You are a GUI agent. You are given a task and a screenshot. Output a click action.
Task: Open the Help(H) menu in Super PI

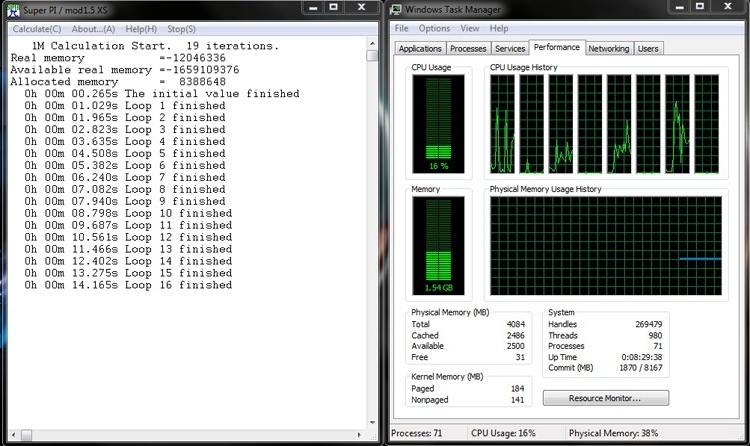coord(141,29)
